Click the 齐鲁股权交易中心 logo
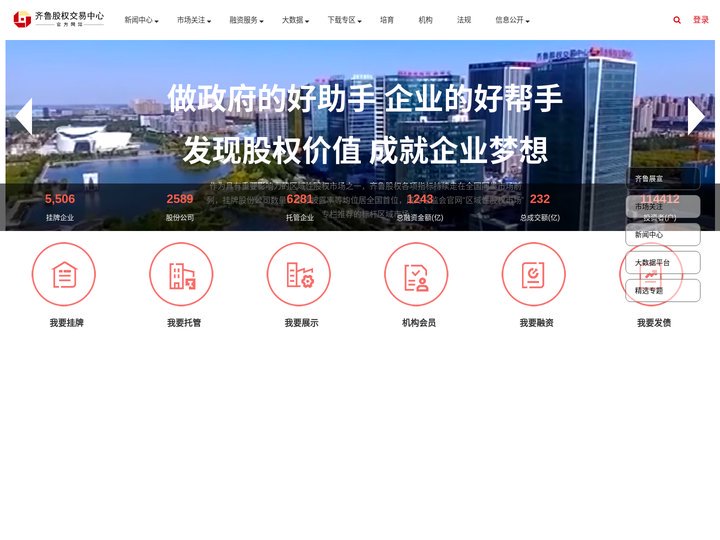This screenshot has width=720, height=540. pos(58,19)
